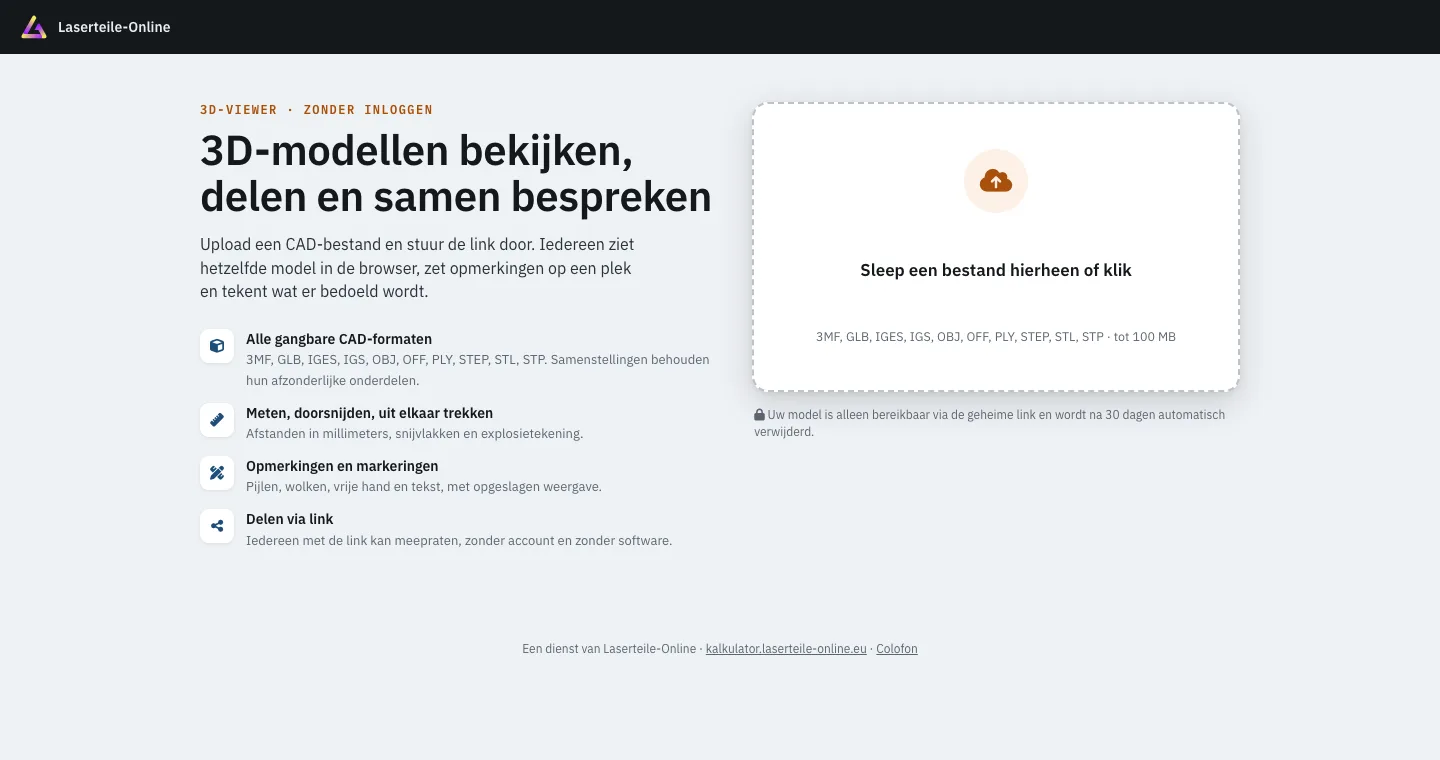Click the padlock icon below the upload box
Image resolution: width=1440 pixels, height=760 pixels.
click(760, 414)
